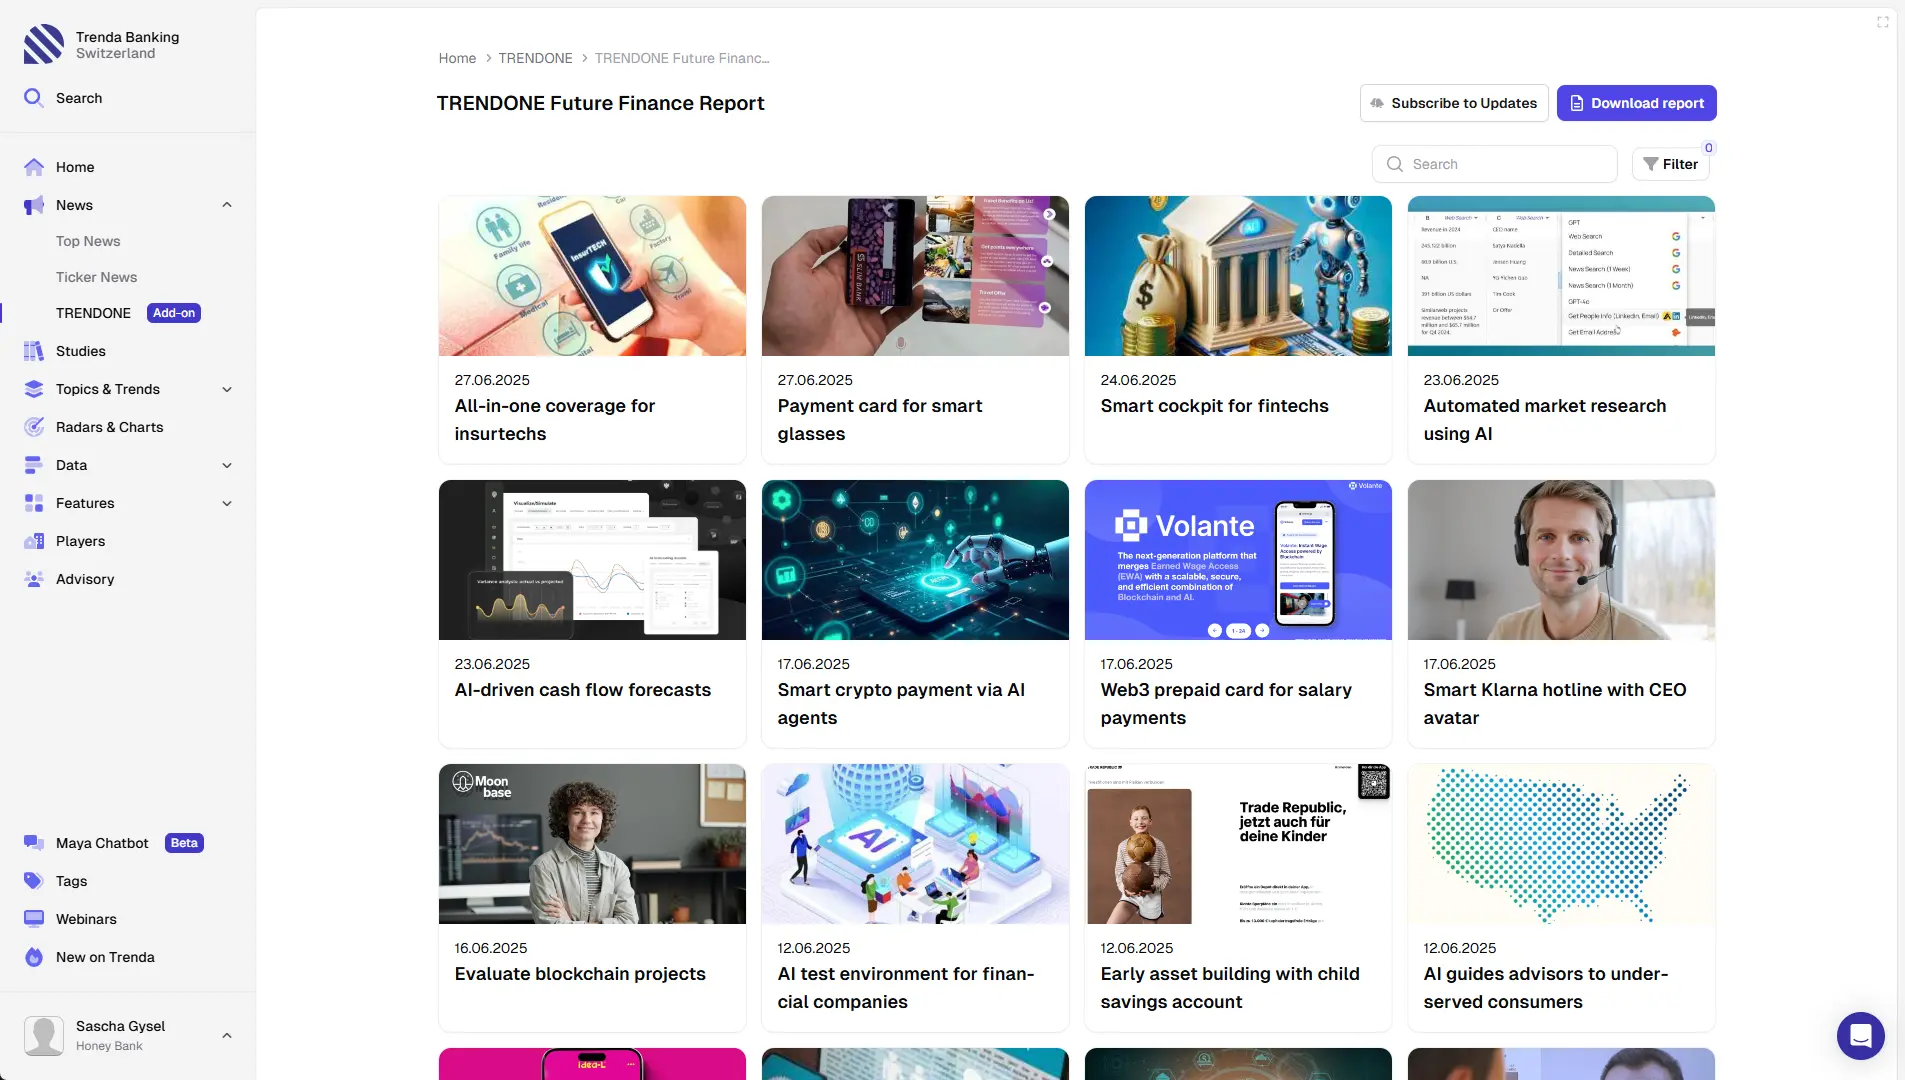Click the New on Trenda flame icon

pyautogui.click(x=34, y=957)
